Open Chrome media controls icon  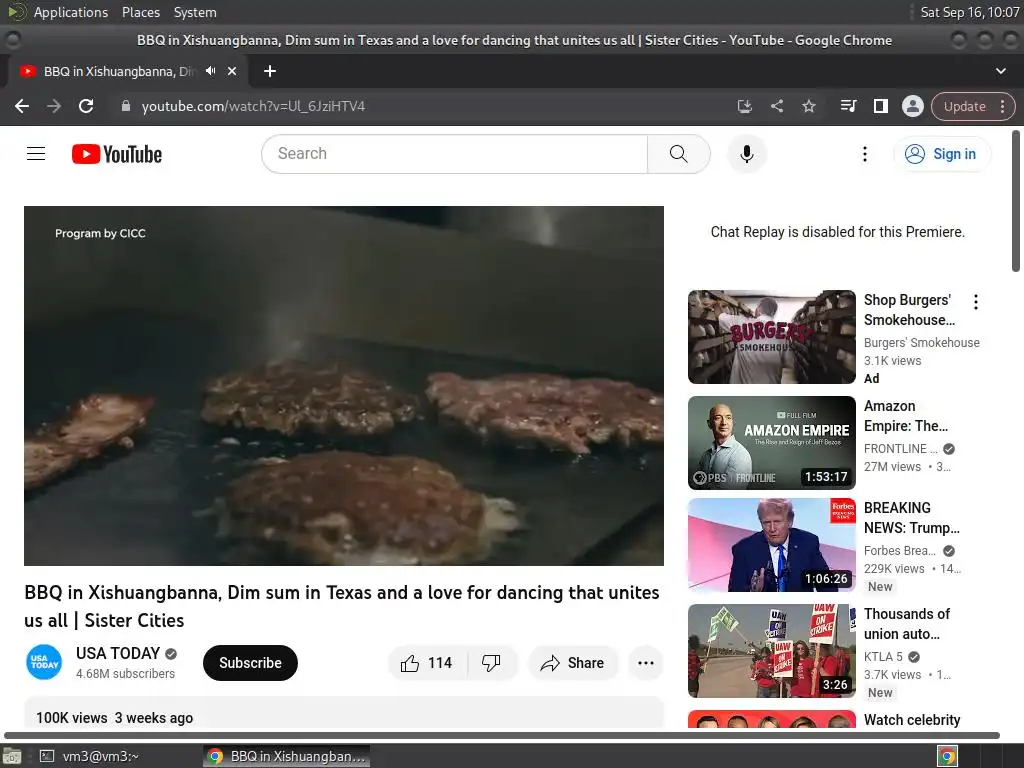point(848,106)
